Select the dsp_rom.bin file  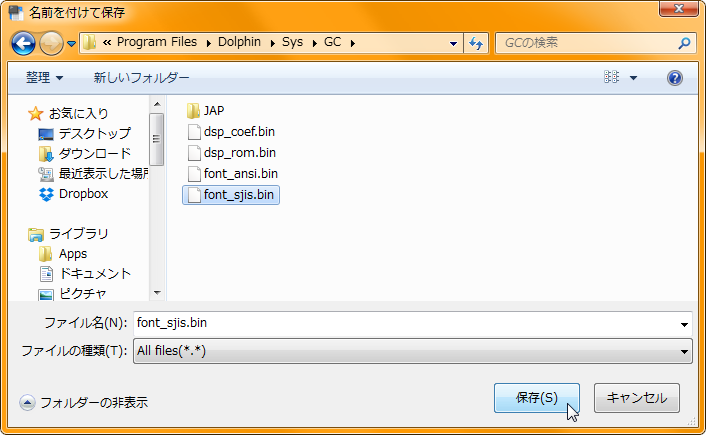(x=240, y=153)
